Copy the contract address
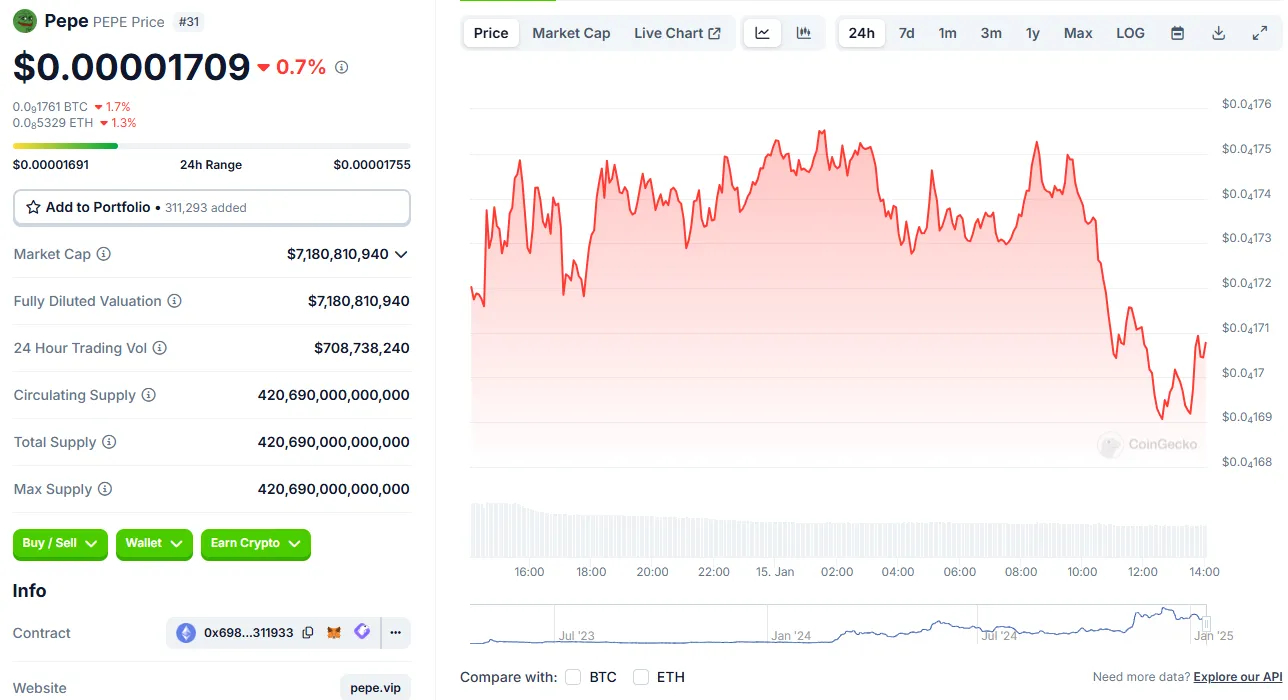This screenshot has width=1288, height=700. pos(308,633)
